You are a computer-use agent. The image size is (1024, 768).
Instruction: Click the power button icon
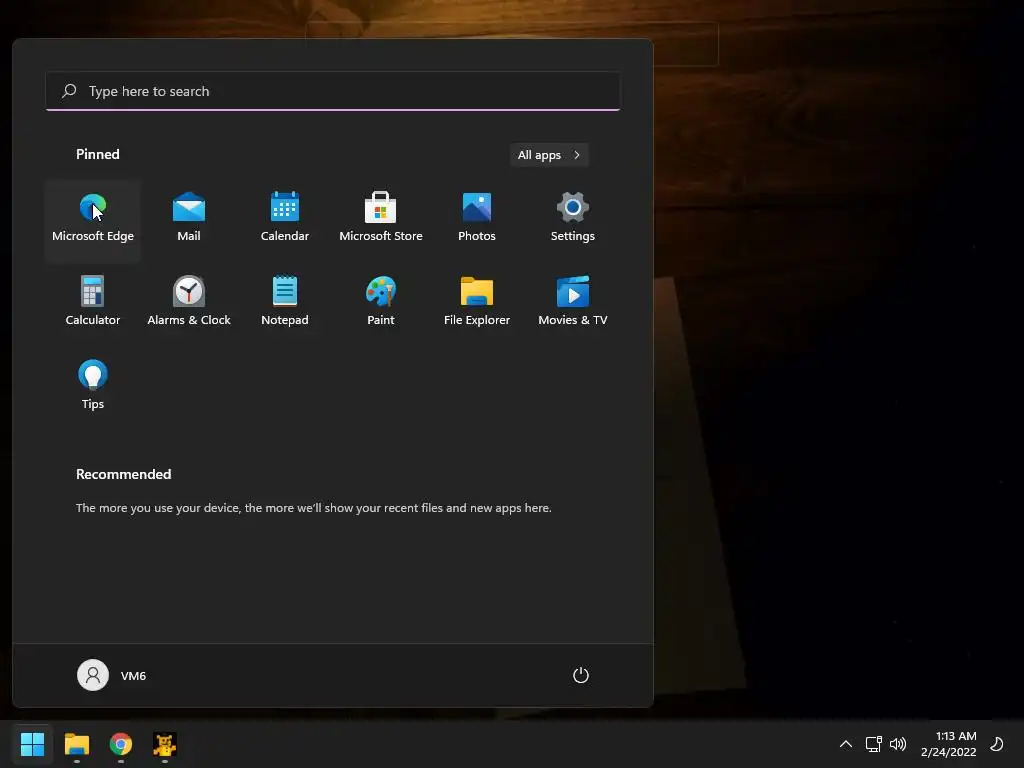tap(581, 675)
